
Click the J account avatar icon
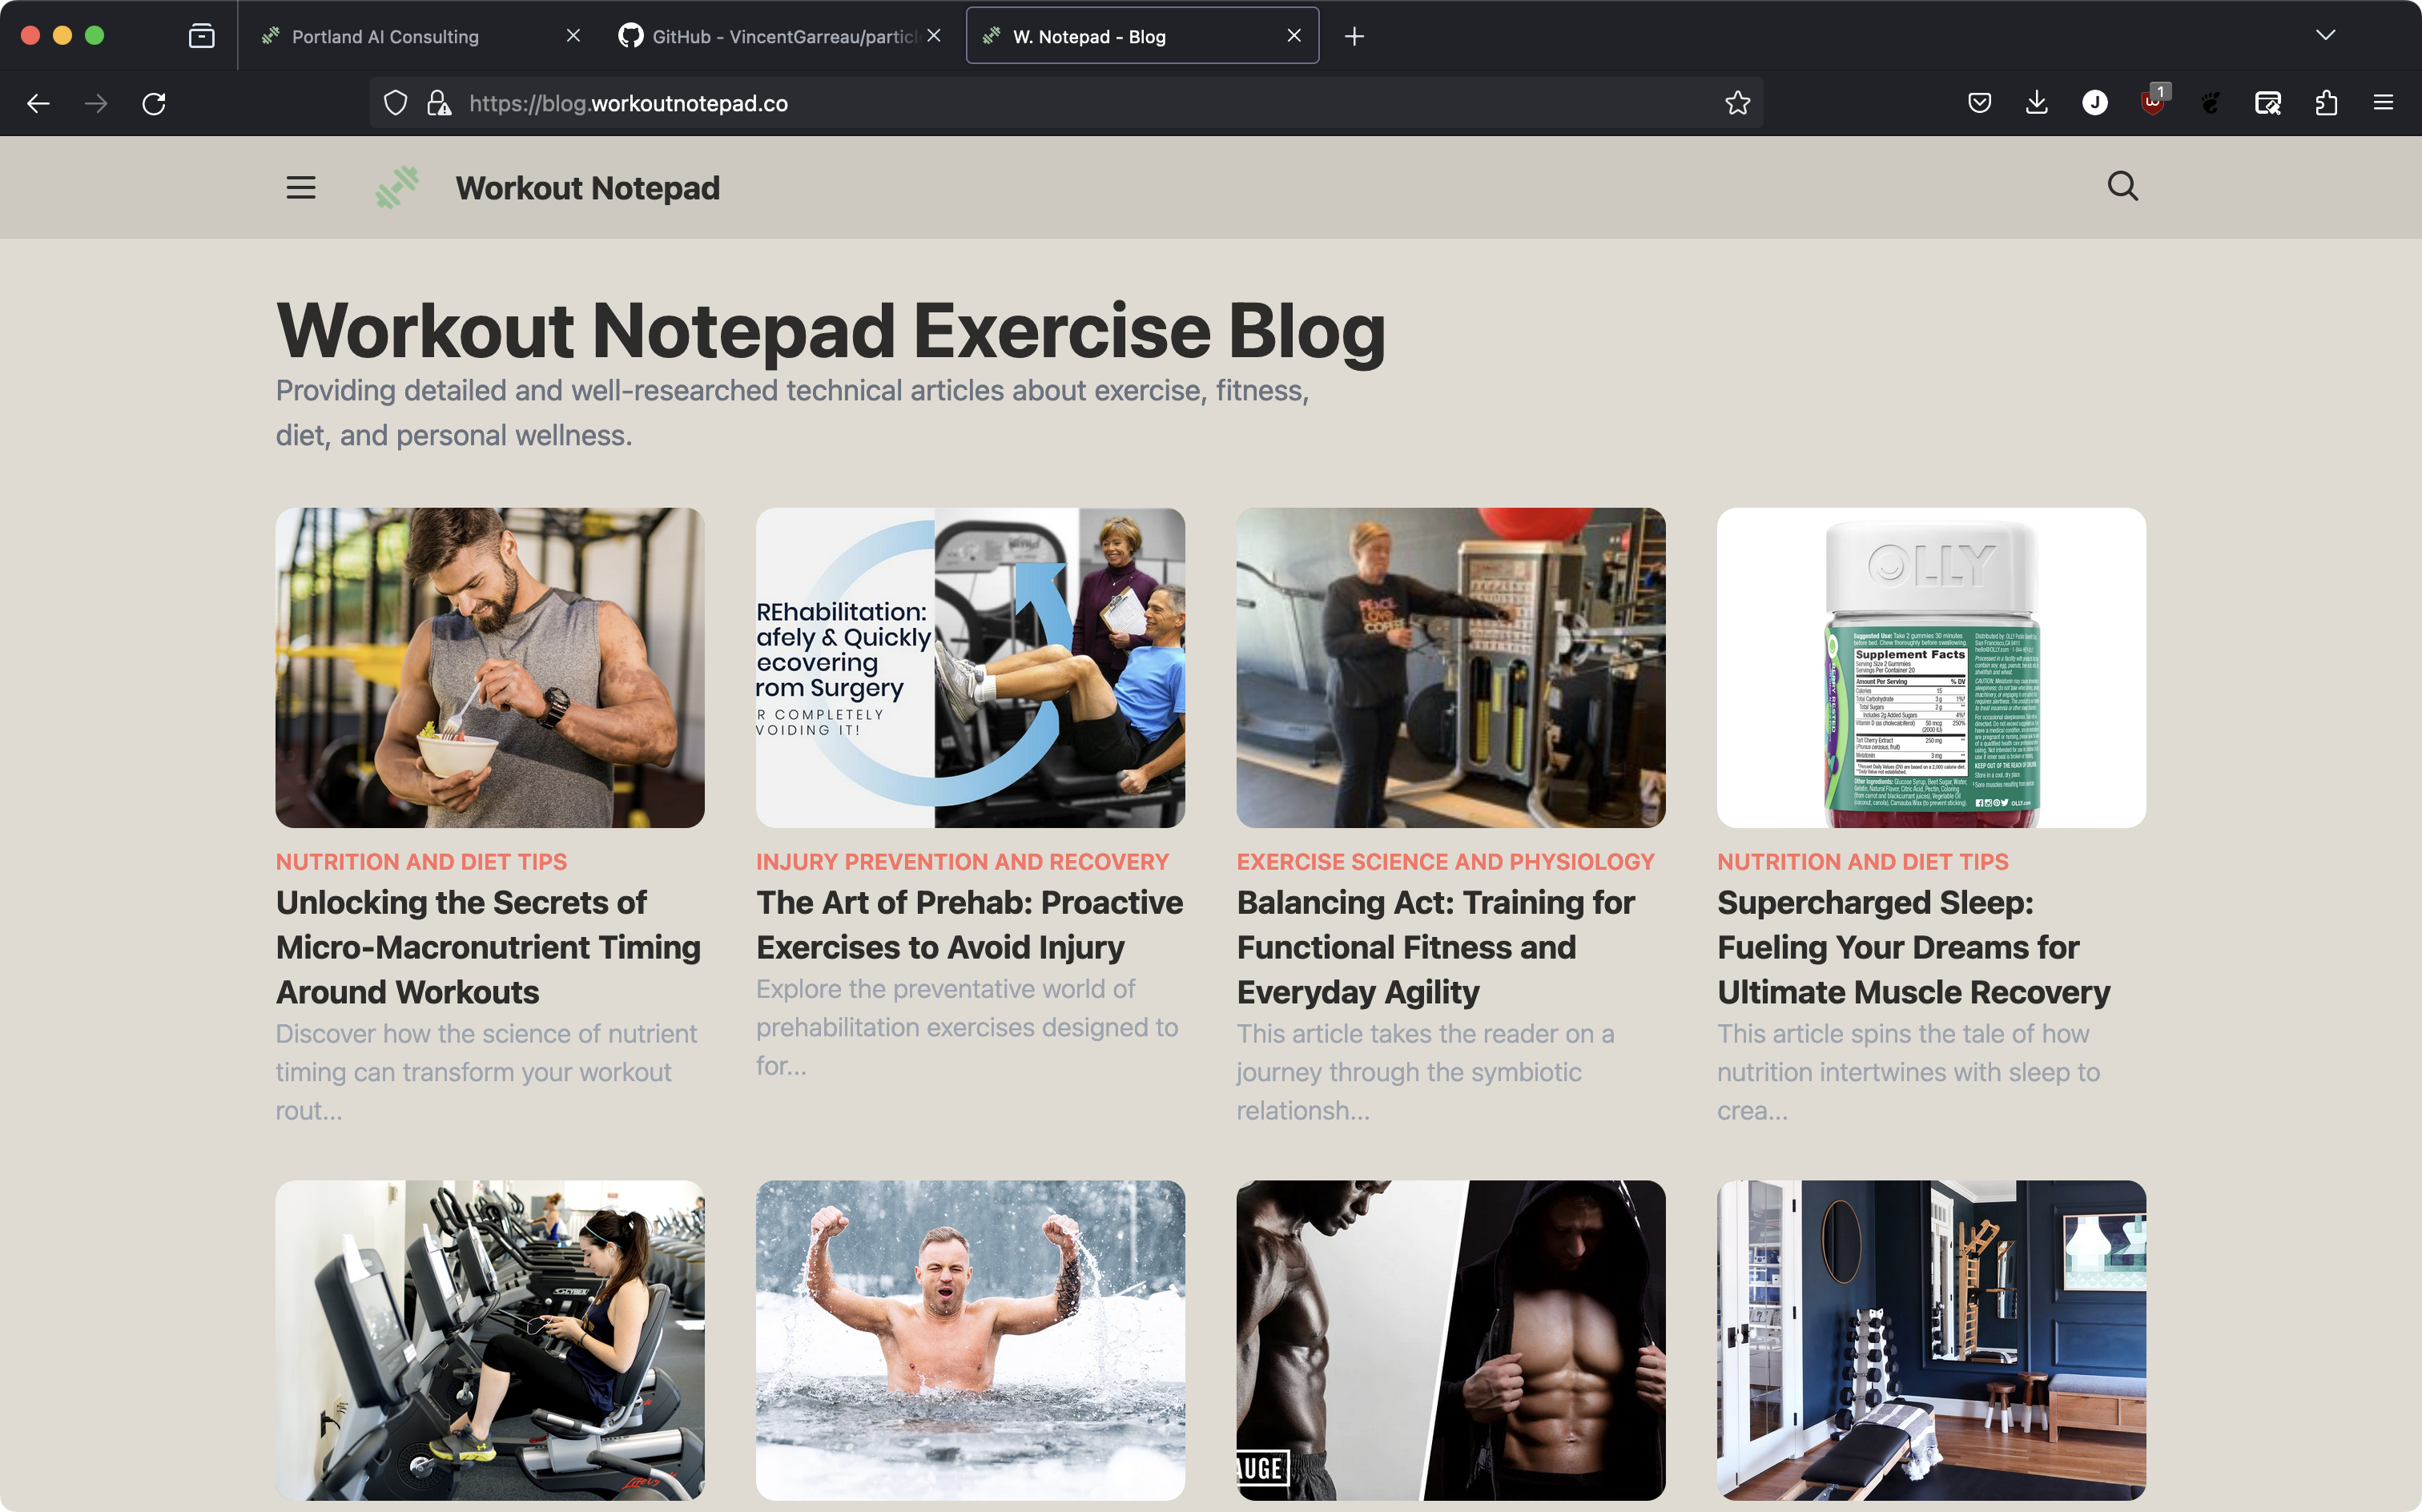(x=2095, y=103)
